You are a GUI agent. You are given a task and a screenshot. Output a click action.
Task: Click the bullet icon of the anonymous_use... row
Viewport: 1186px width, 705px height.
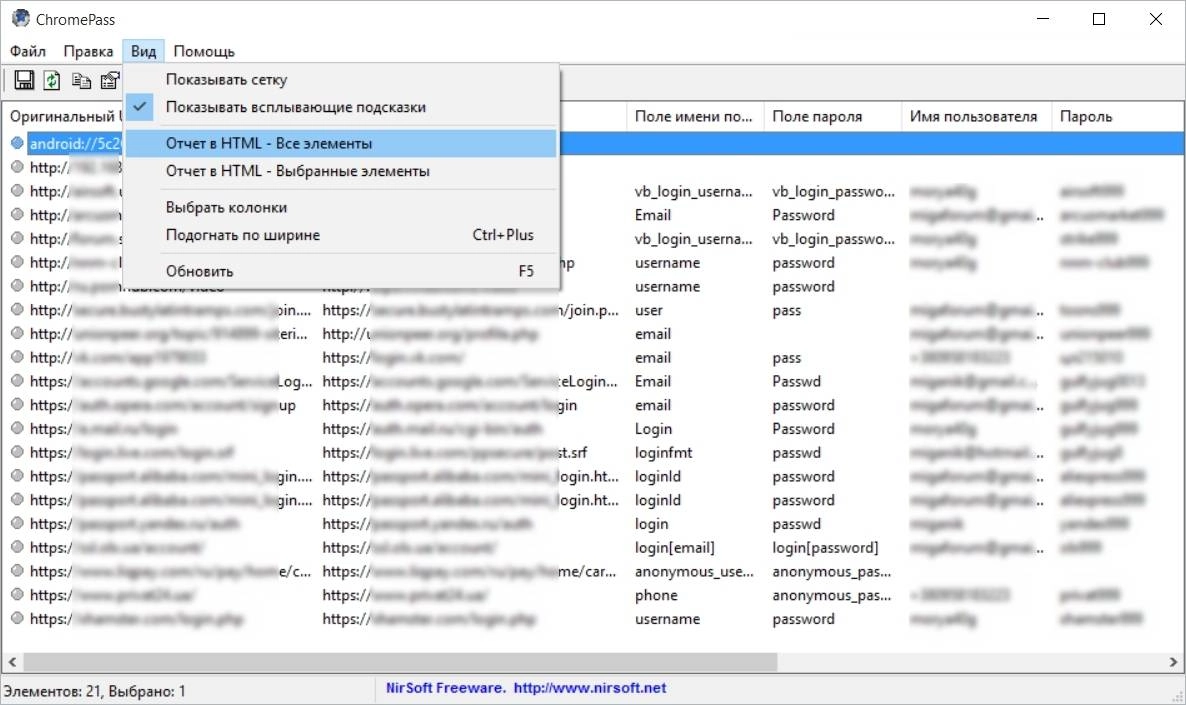pyautogui.click(x=17, y=571)
